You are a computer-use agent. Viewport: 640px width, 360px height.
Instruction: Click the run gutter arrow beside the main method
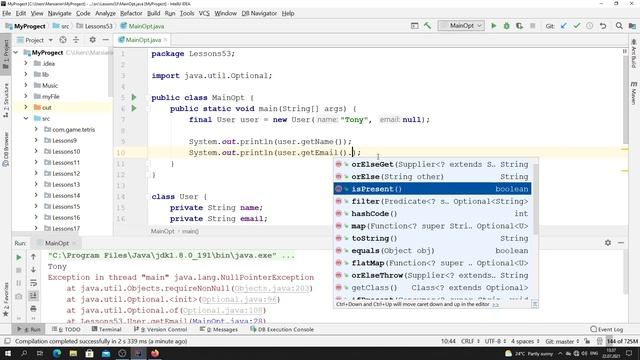[134, 108]
